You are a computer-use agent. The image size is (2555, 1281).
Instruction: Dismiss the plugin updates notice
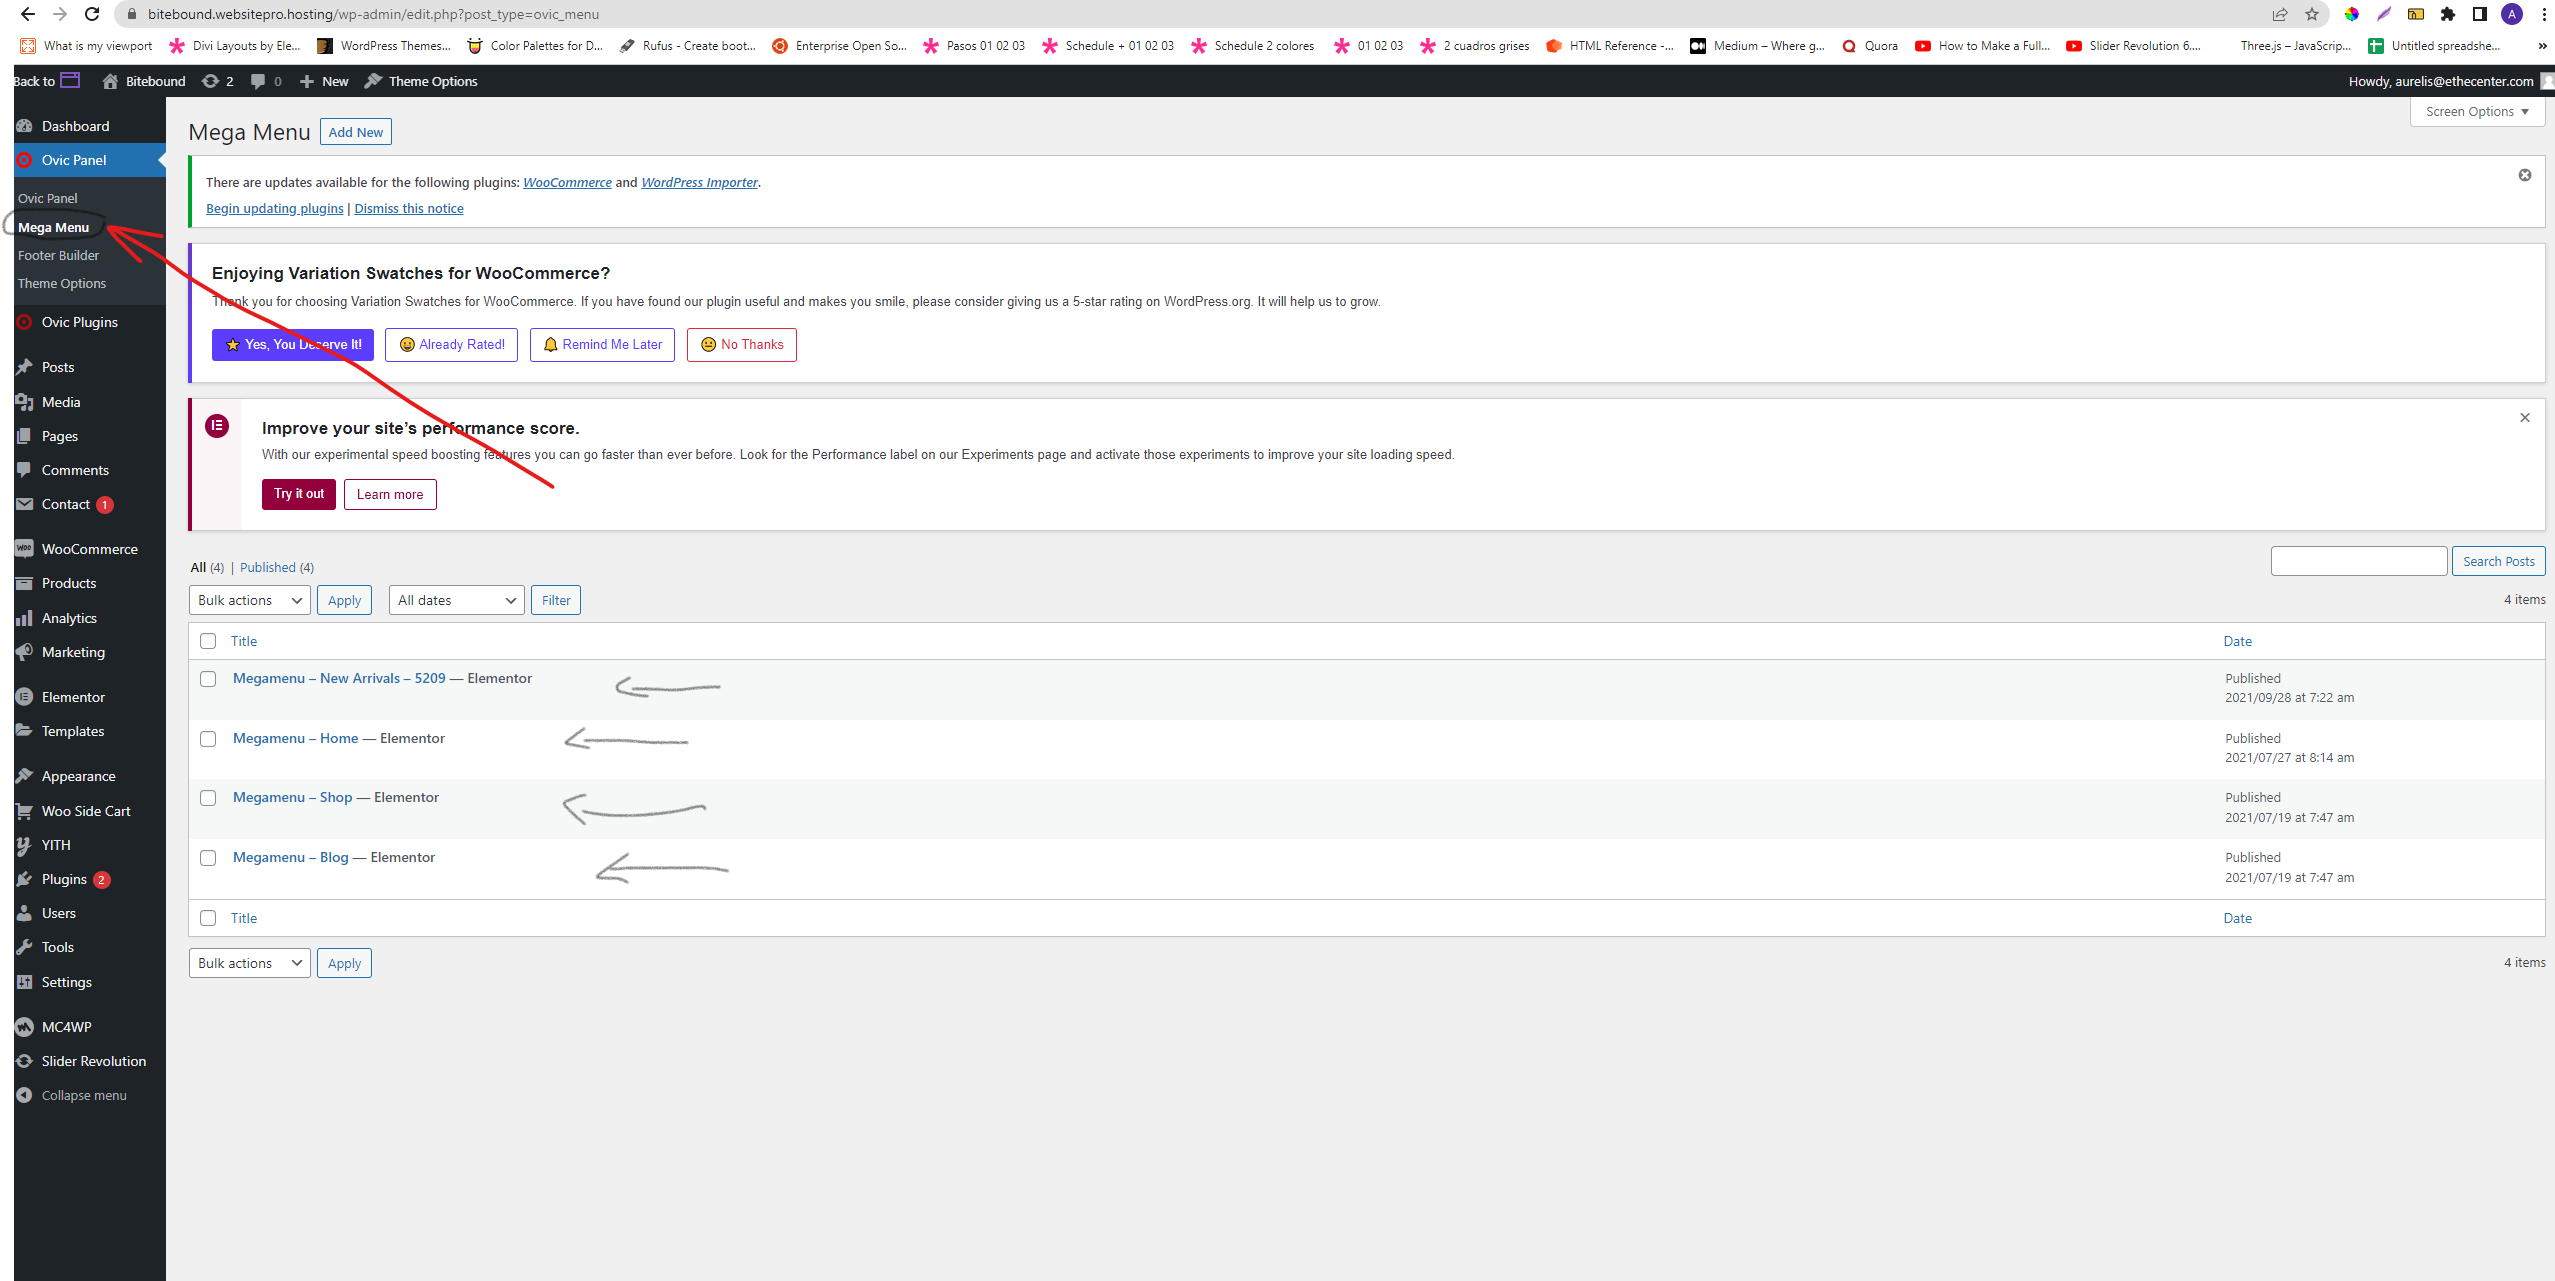(2525, 175)
